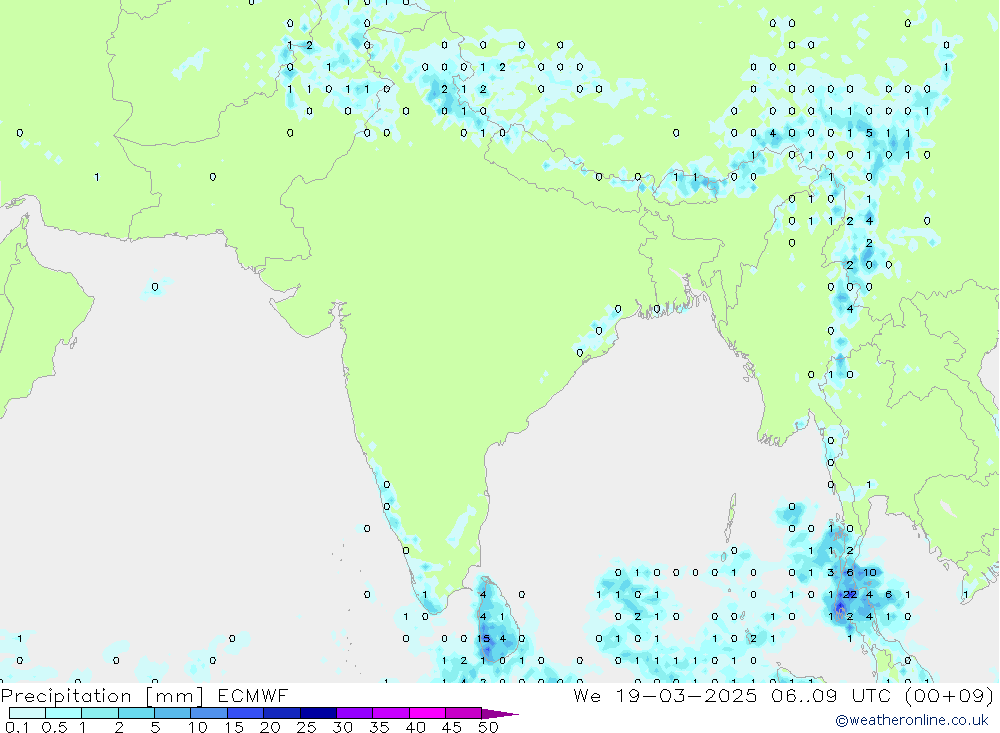1000x733 pixels.
Task: Click the 1–2 mm legend color swatch
Action: click(99, 713)
